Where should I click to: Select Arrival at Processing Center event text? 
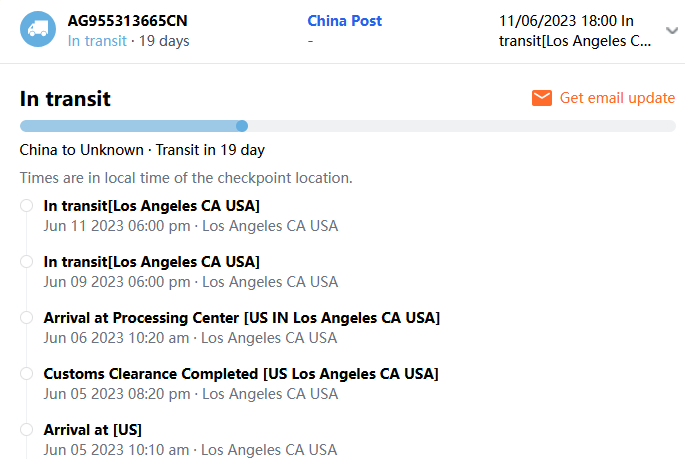pos(241,318)
